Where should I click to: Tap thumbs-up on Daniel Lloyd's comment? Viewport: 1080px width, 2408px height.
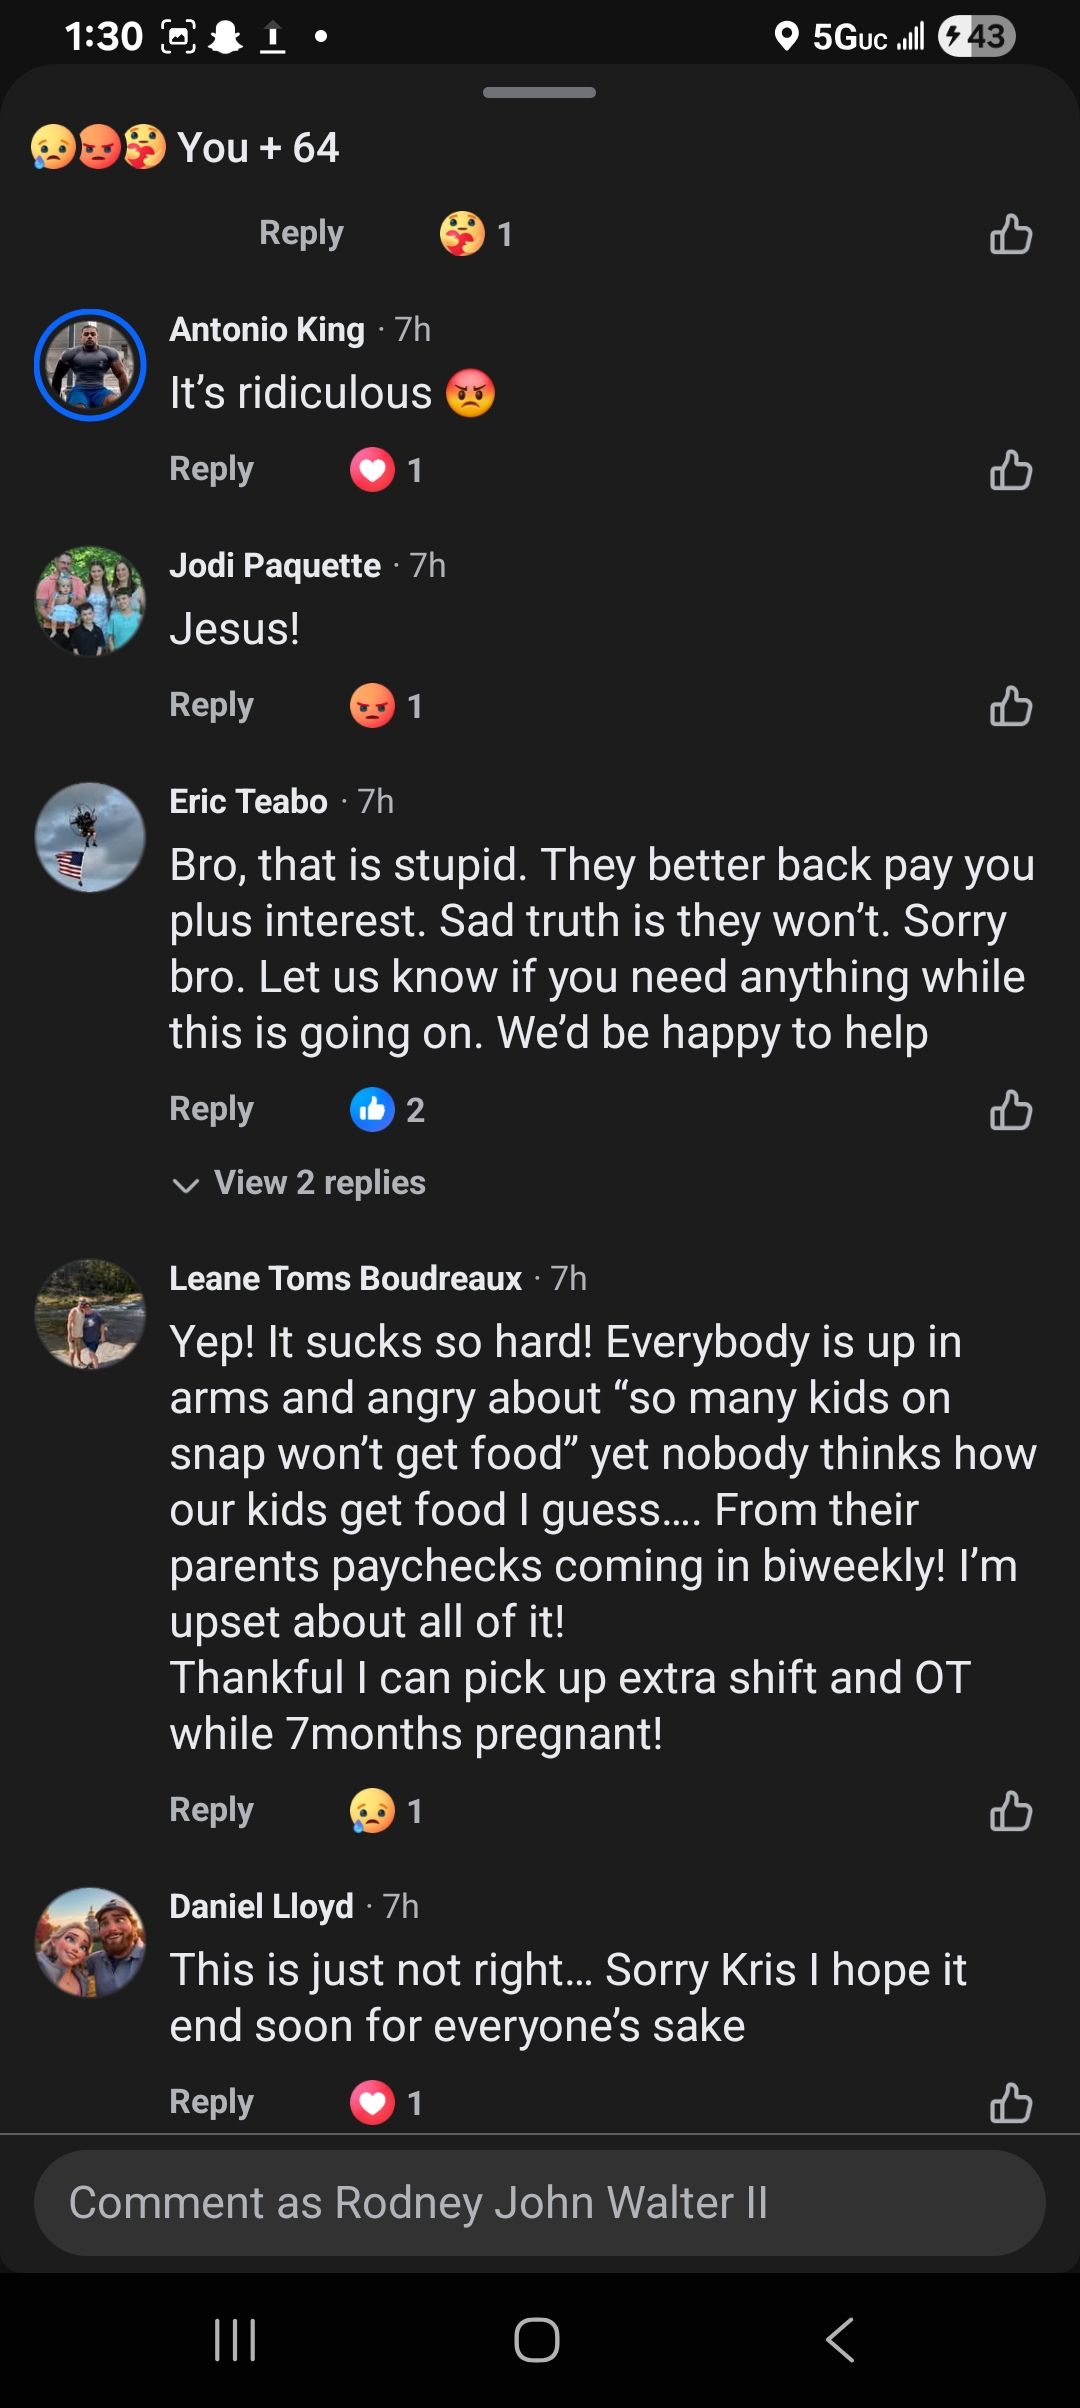pos(1010,2103)
